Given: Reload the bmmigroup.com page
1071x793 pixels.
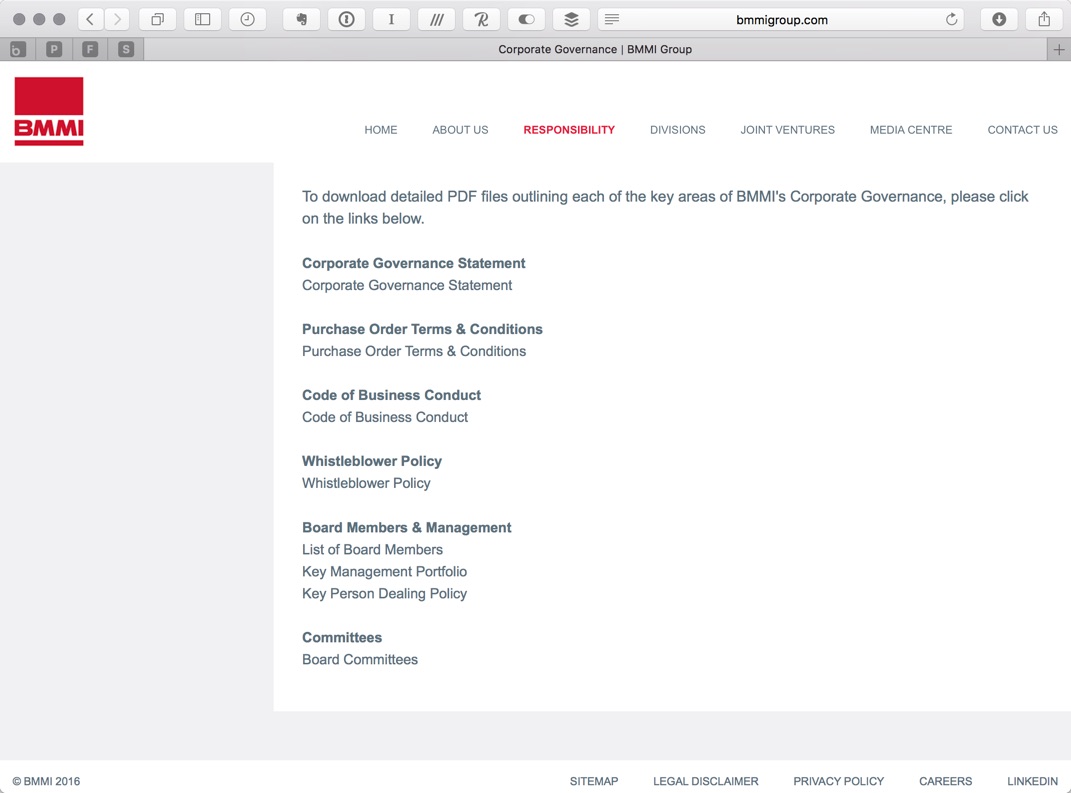Looking at the screenshot, I should pyautogui.click(x=951, y=19).
